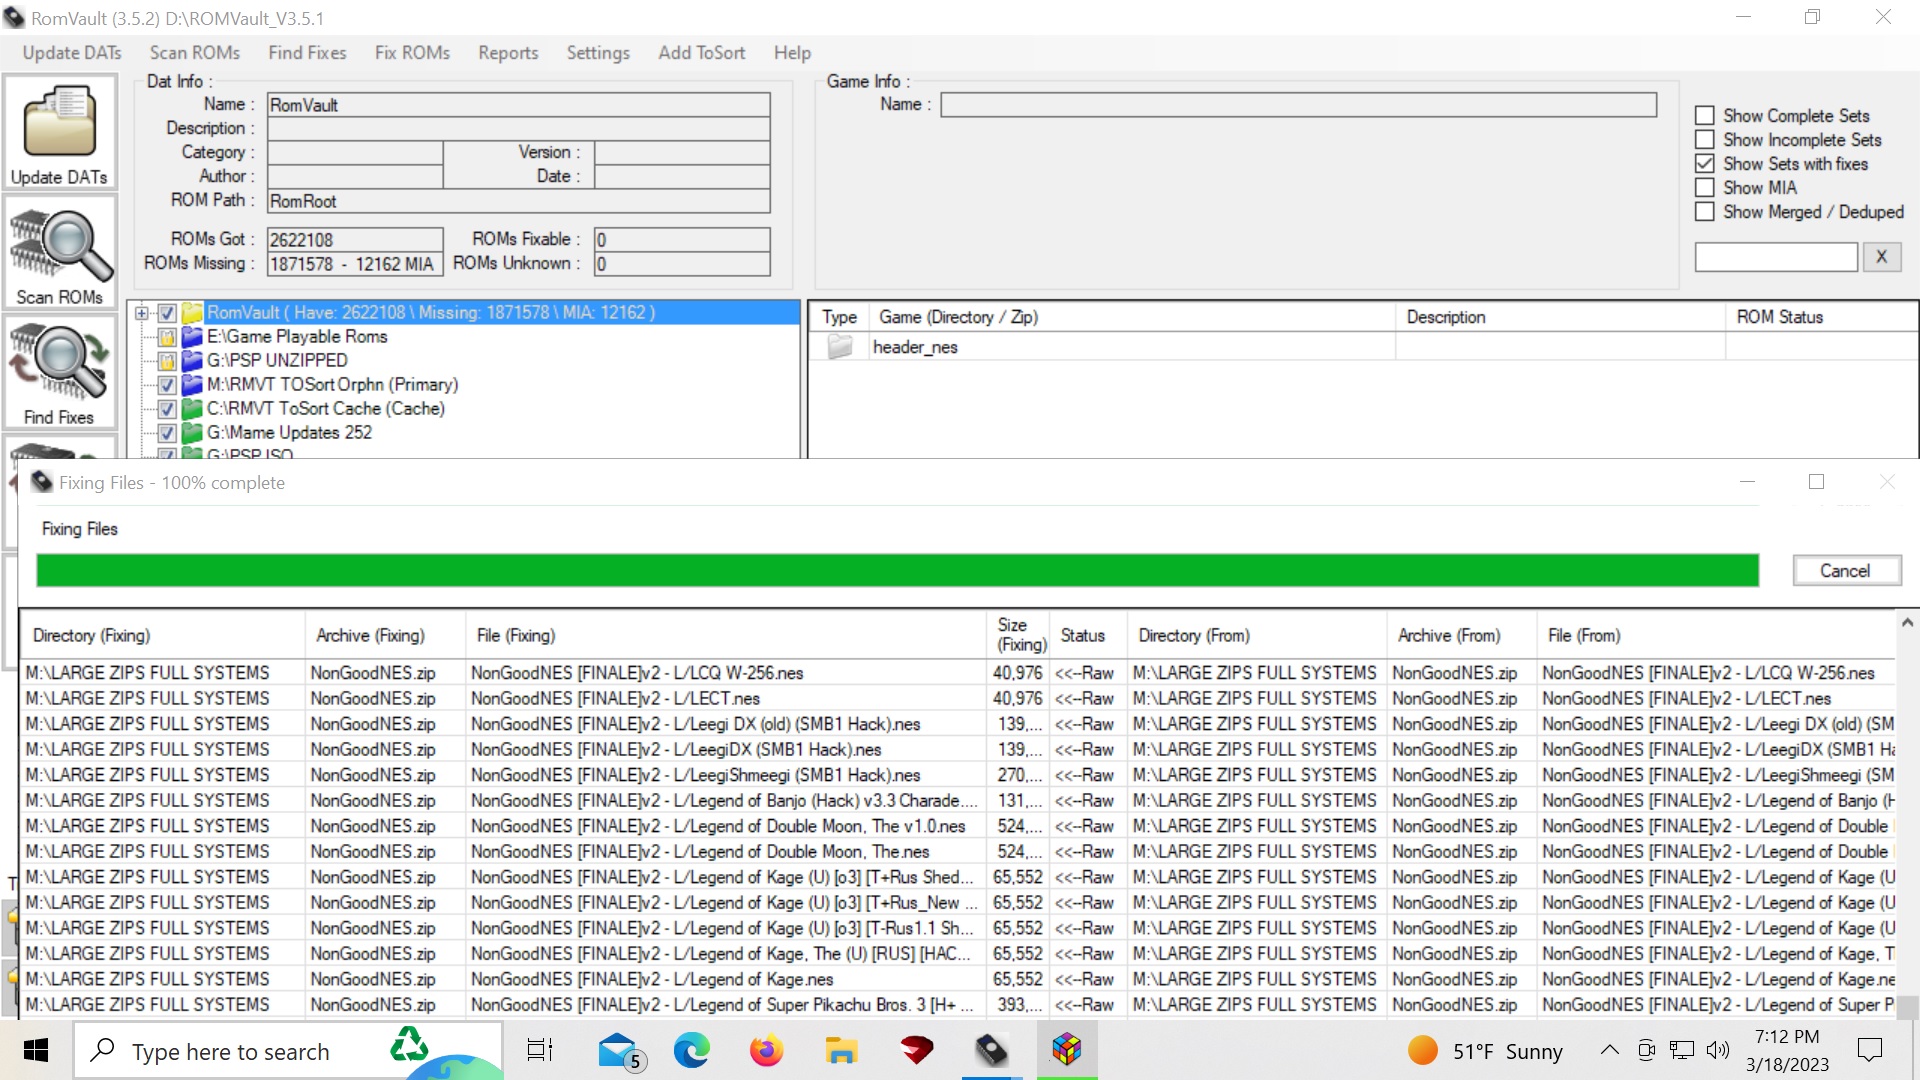
Task: Open Find Fixes menu
Action: 307,53
